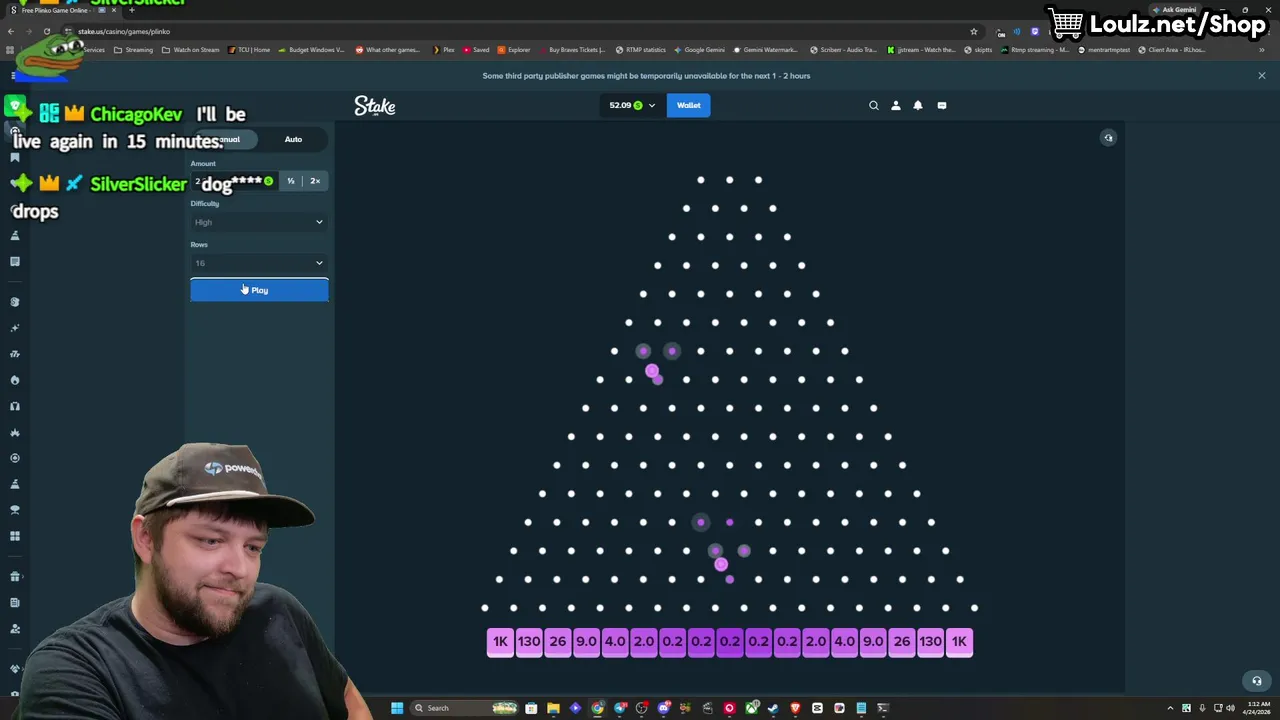
Task: Open the Explorer bookmark
Action: (x=514, y=49)
